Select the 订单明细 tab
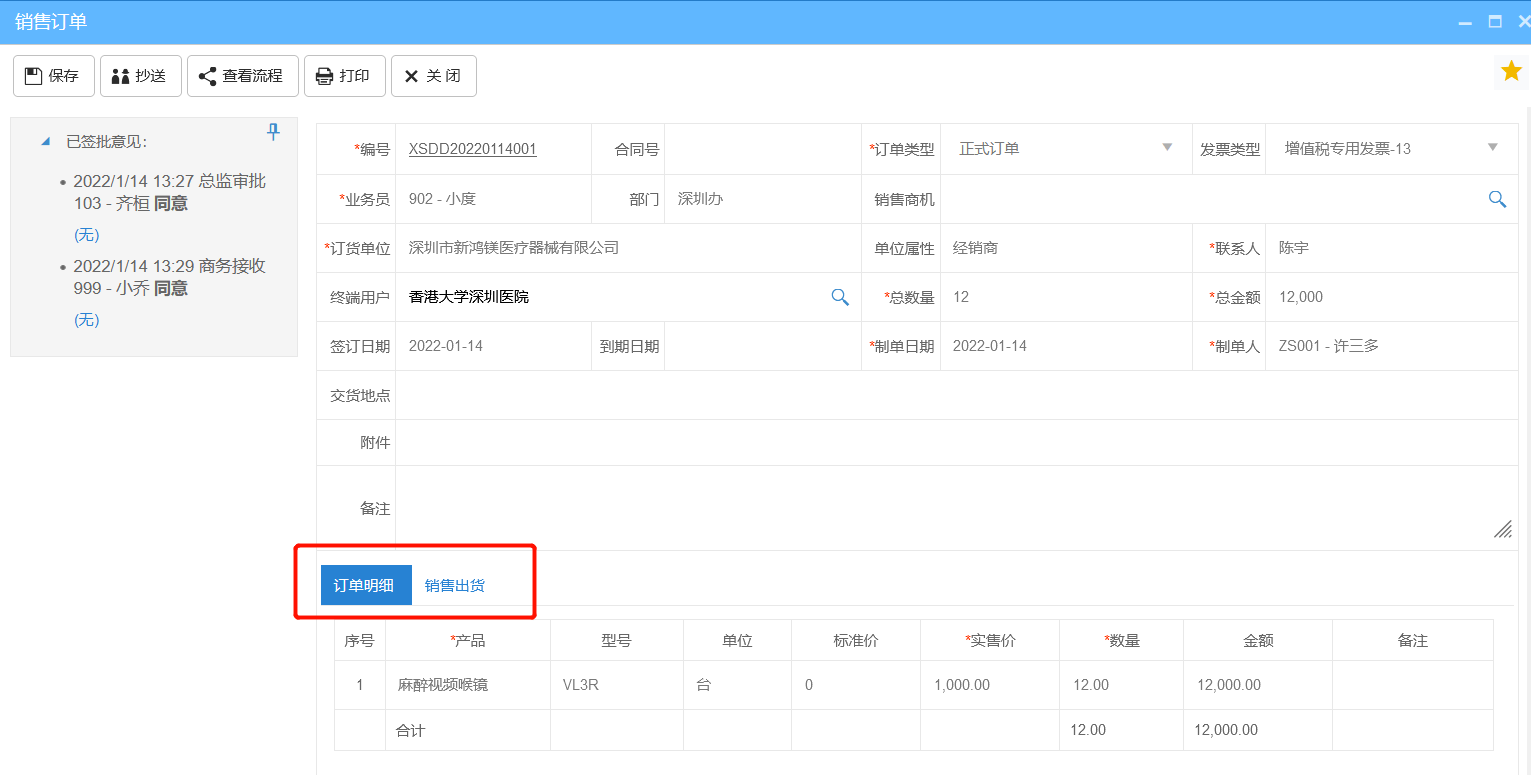The height and width of the screenshot is (775, 1531). click(x=365, y=586)
